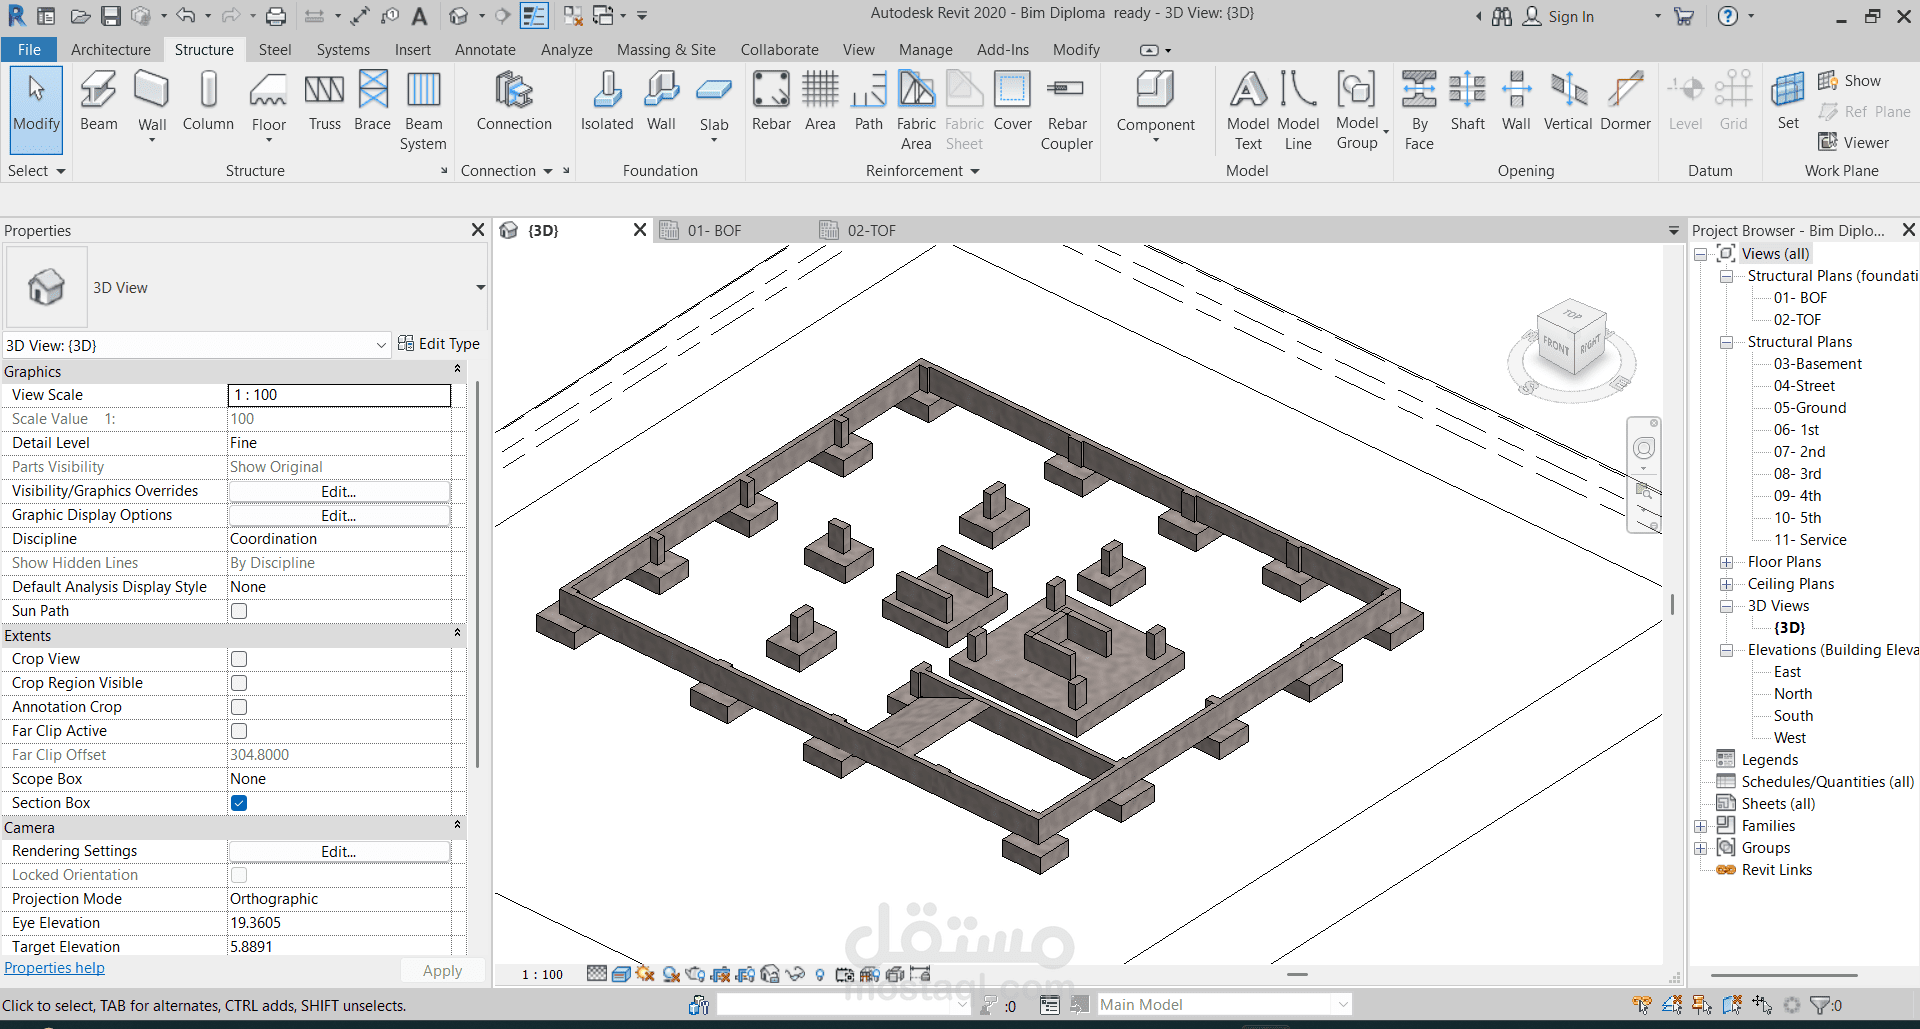Select the Brace tool

[372, 101]
